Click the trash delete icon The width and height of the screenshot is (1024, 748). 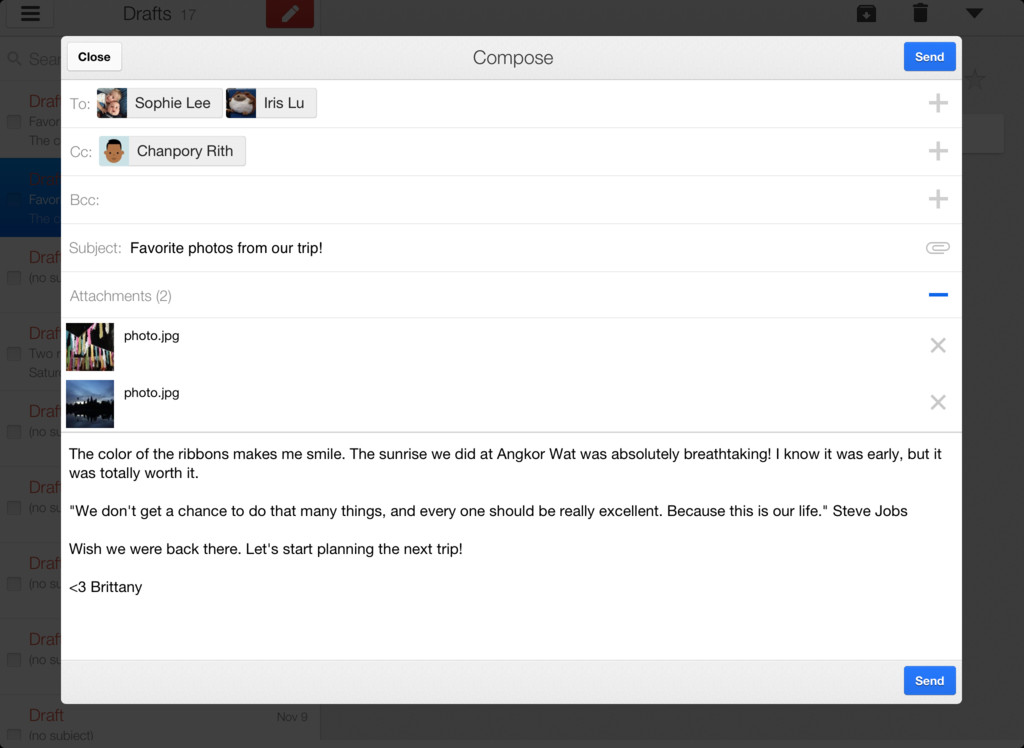pos(920,12)
